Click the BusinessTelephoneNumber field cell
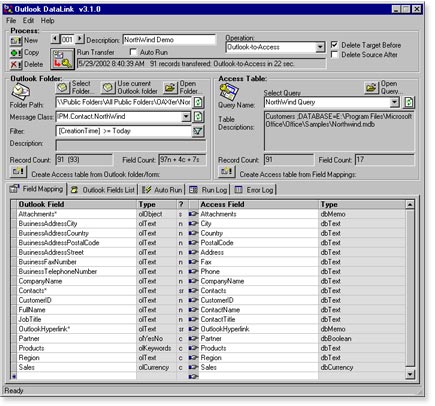The image size is (435, 406). point(77,272)
